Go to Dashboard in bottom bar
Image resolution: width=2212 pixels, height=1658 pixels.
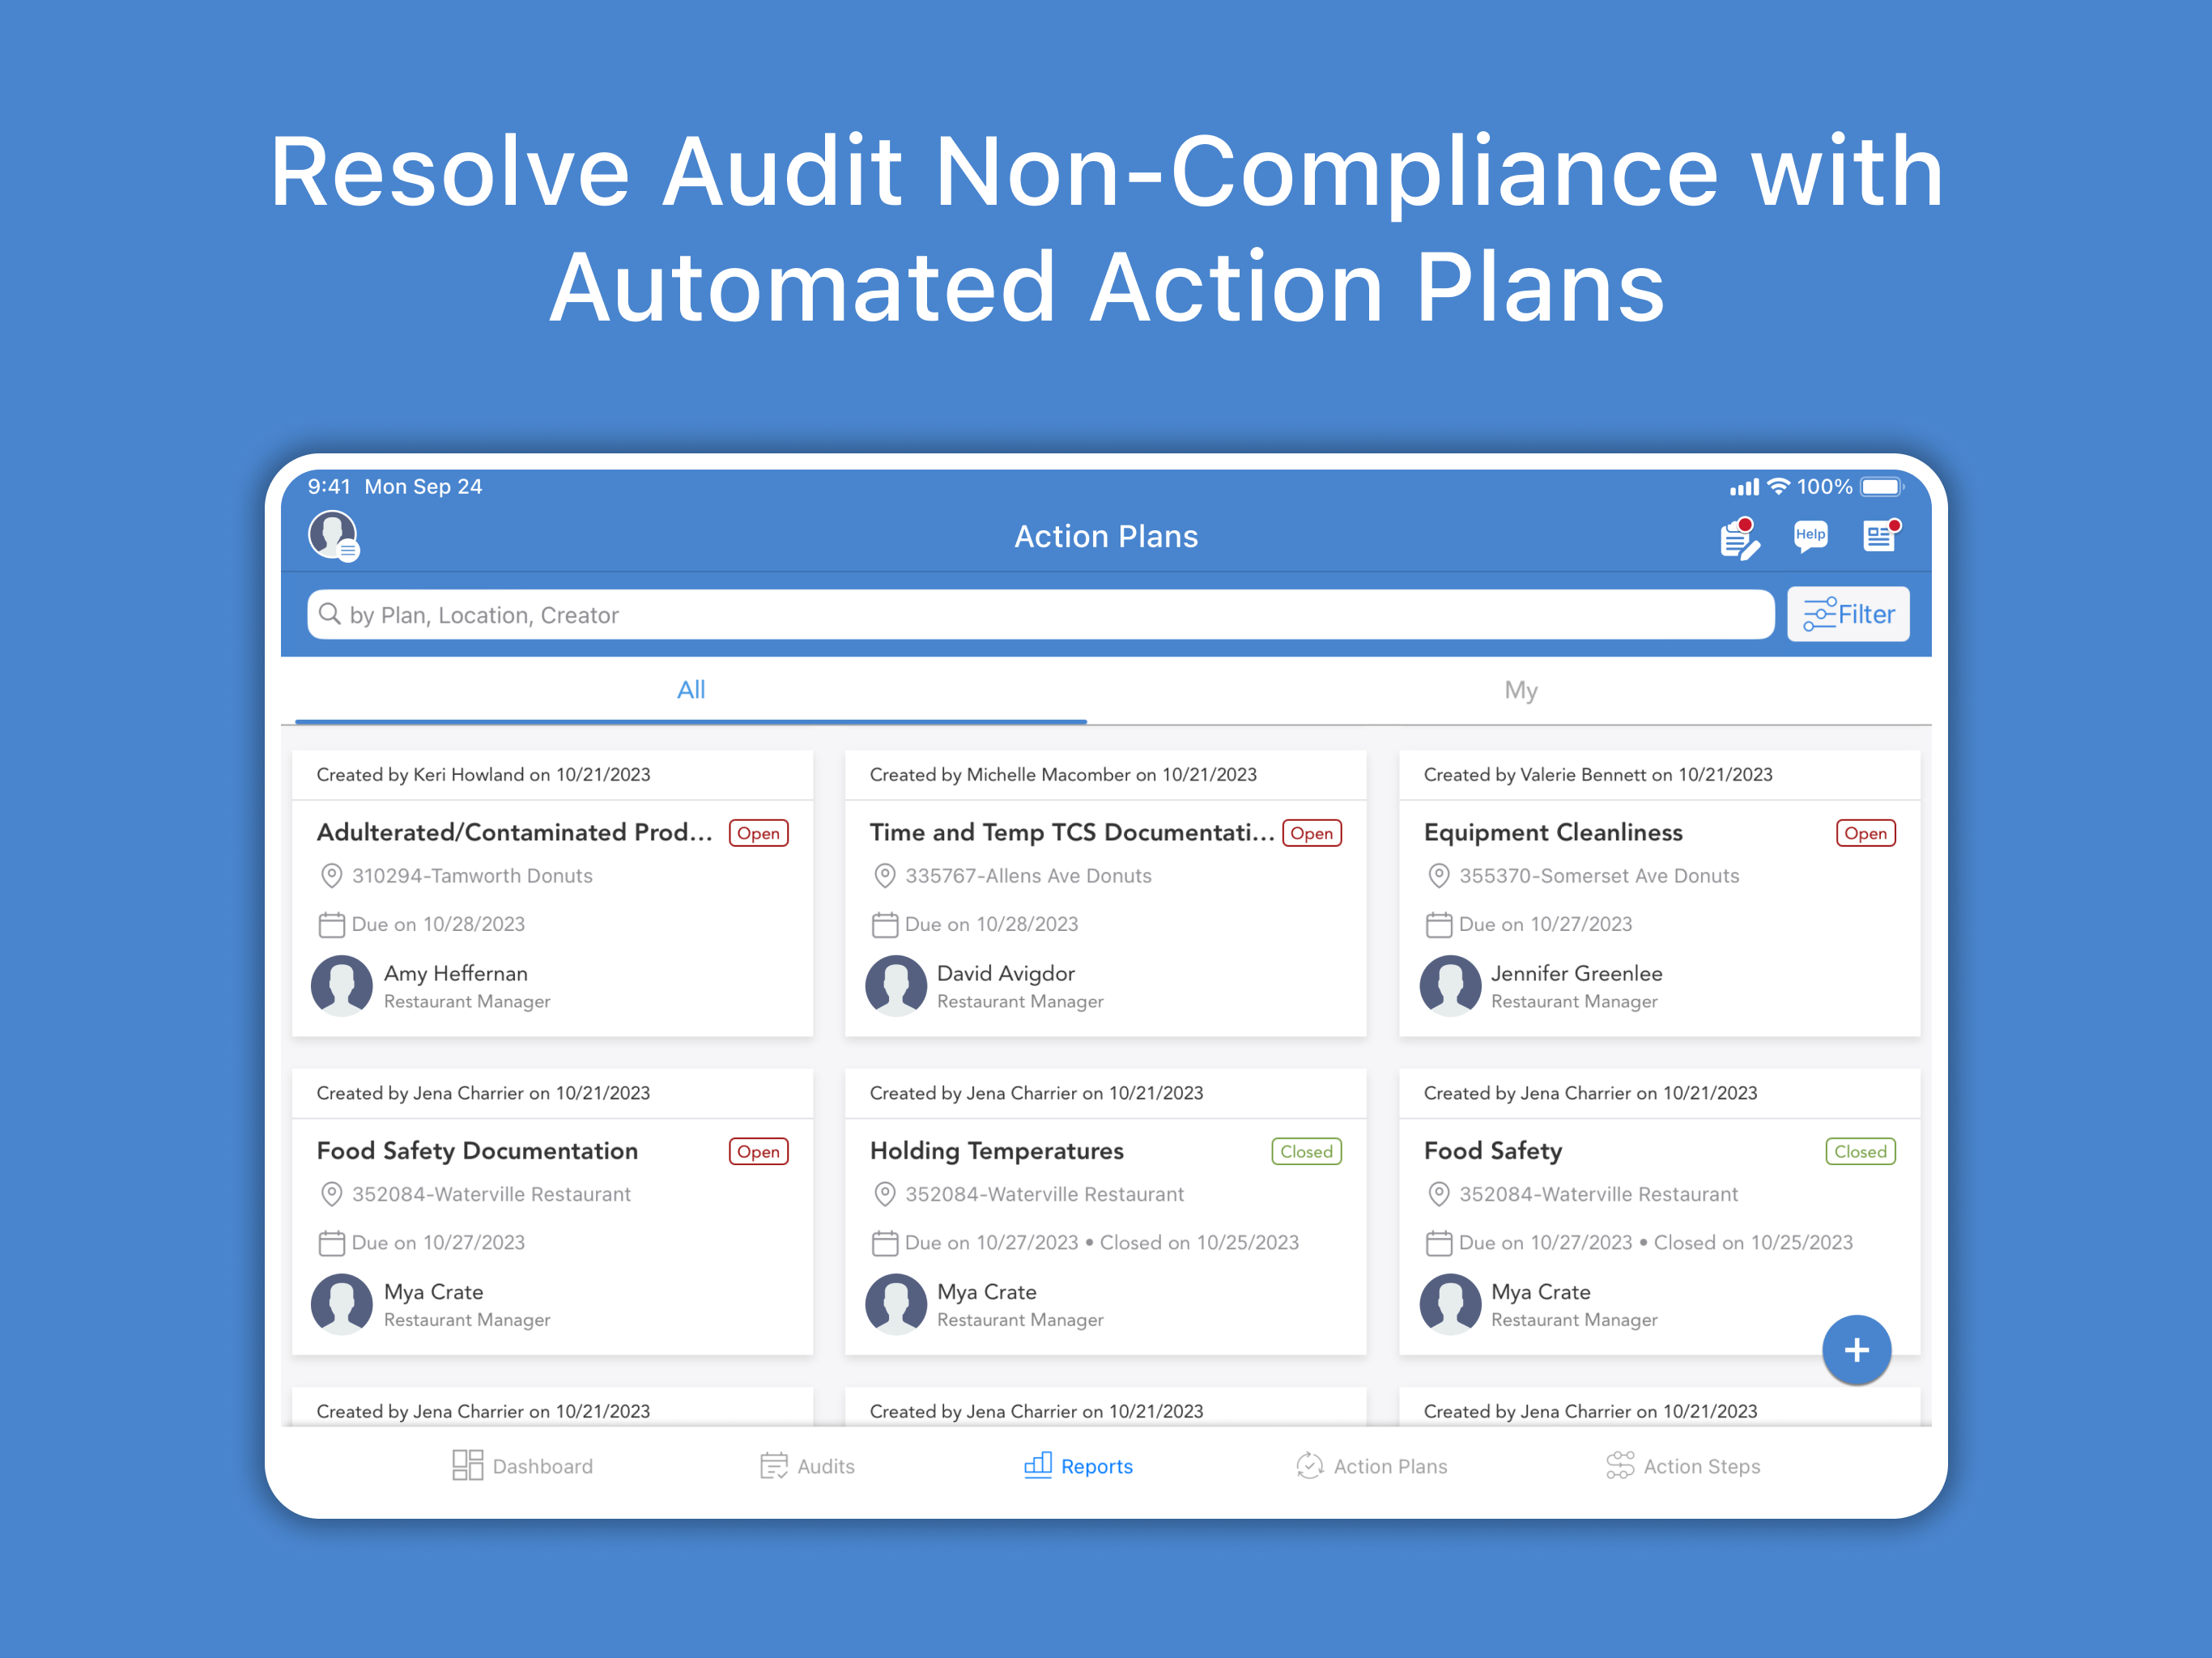(x=522, y=1466)
